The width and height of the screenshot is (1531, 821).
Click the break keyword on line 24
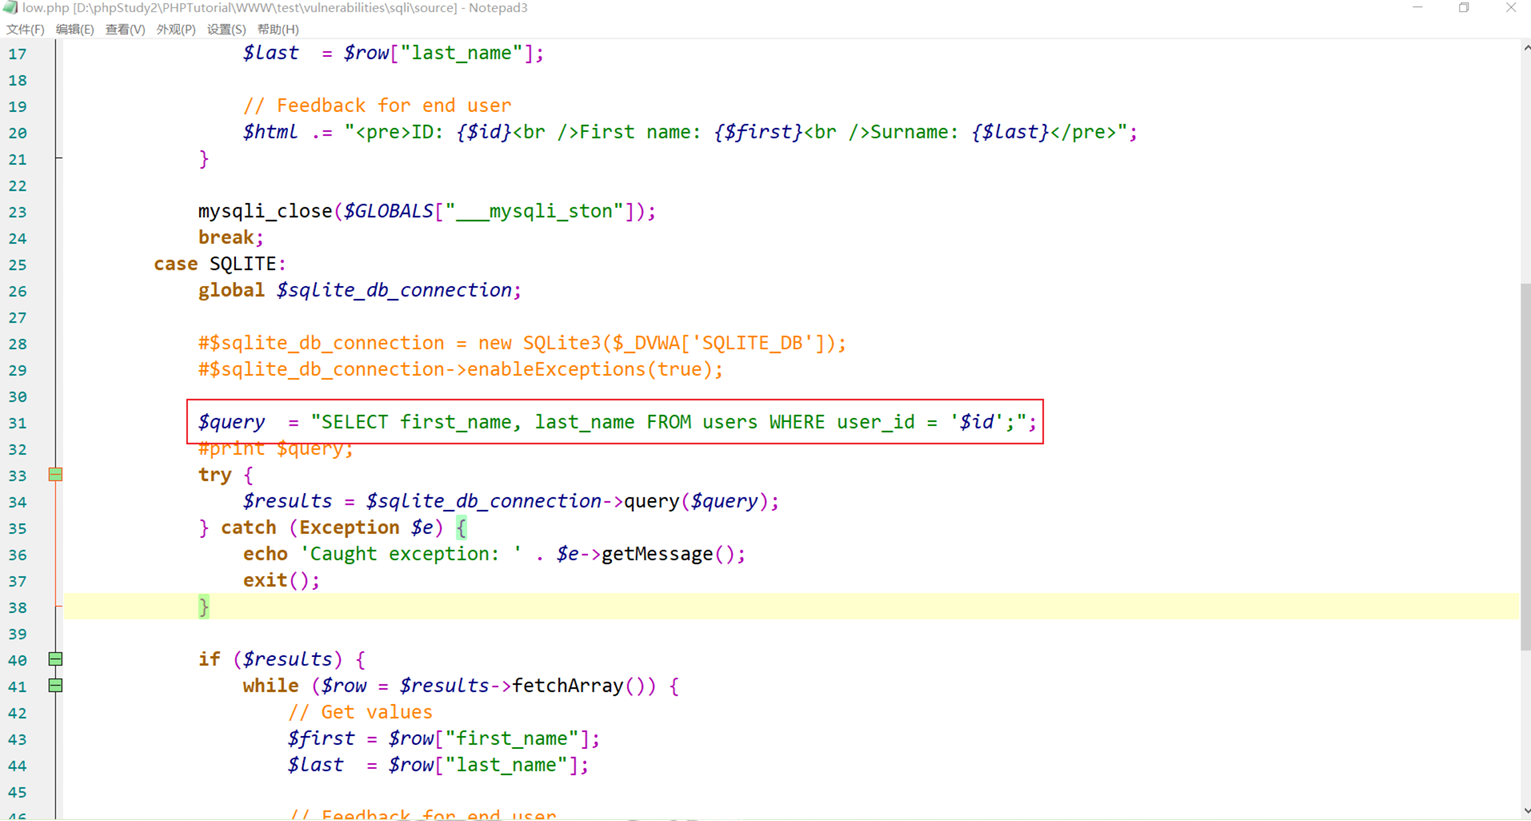click(226, 237)
